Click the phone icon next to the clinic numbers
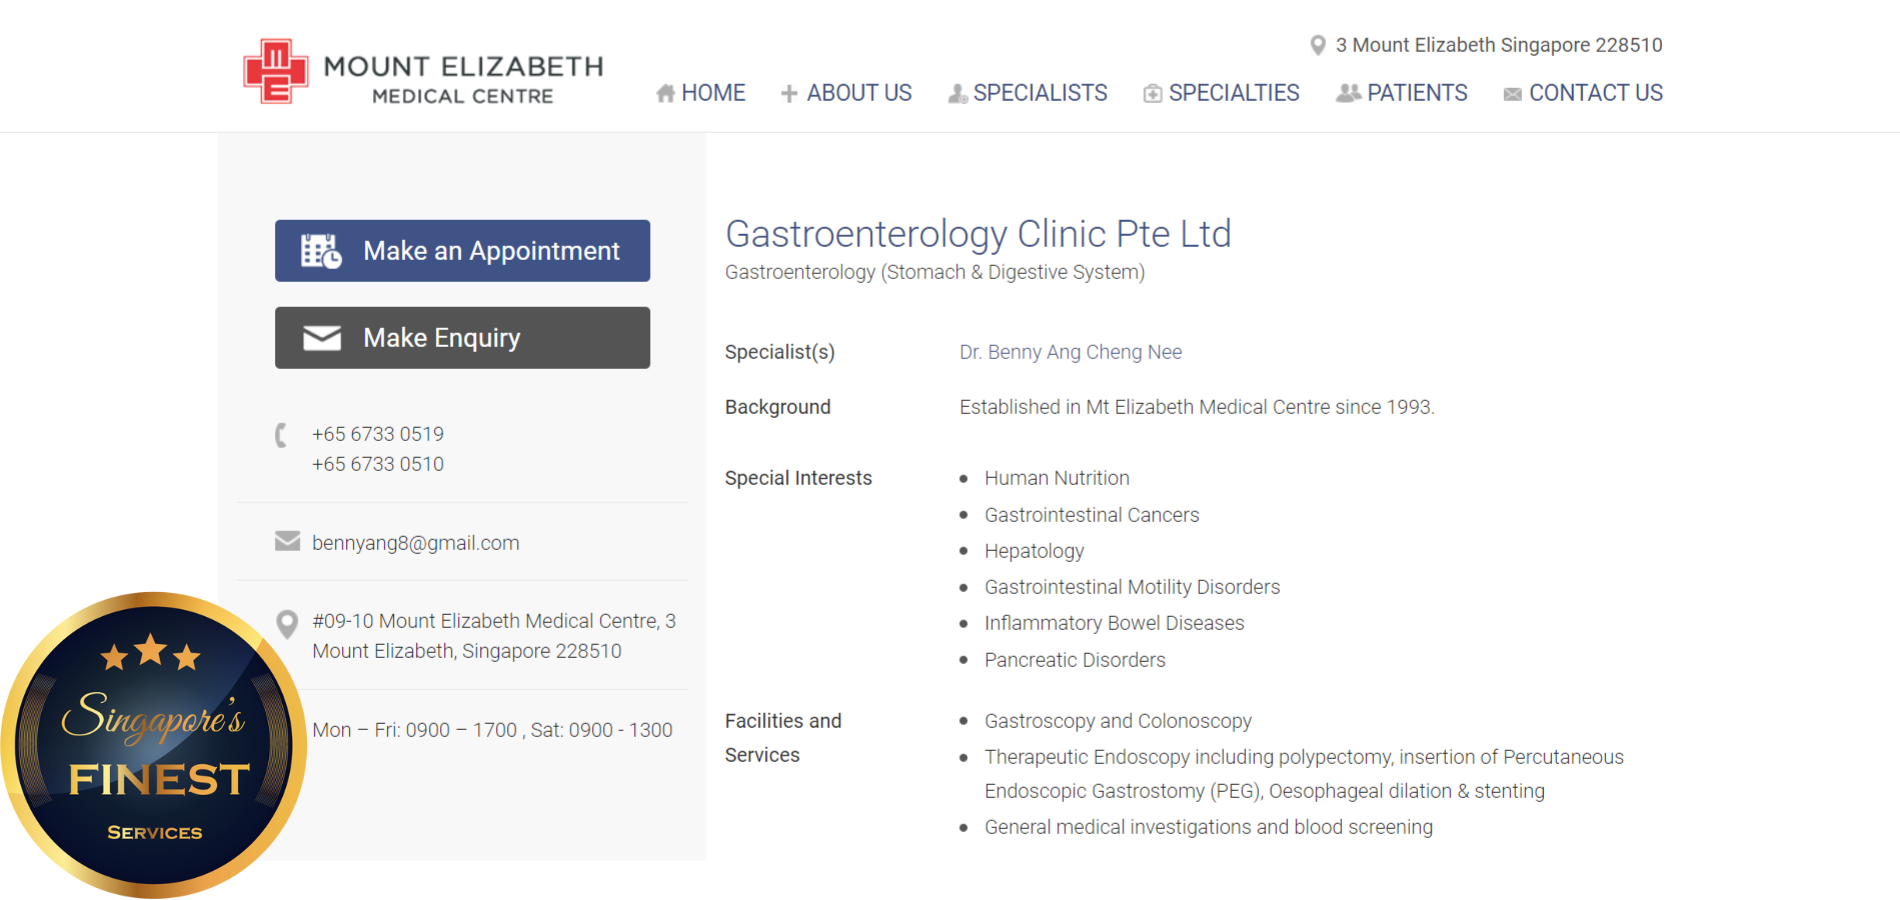Image resolution: width=1900 pixels, height=900 pixels. click(282, 435)
